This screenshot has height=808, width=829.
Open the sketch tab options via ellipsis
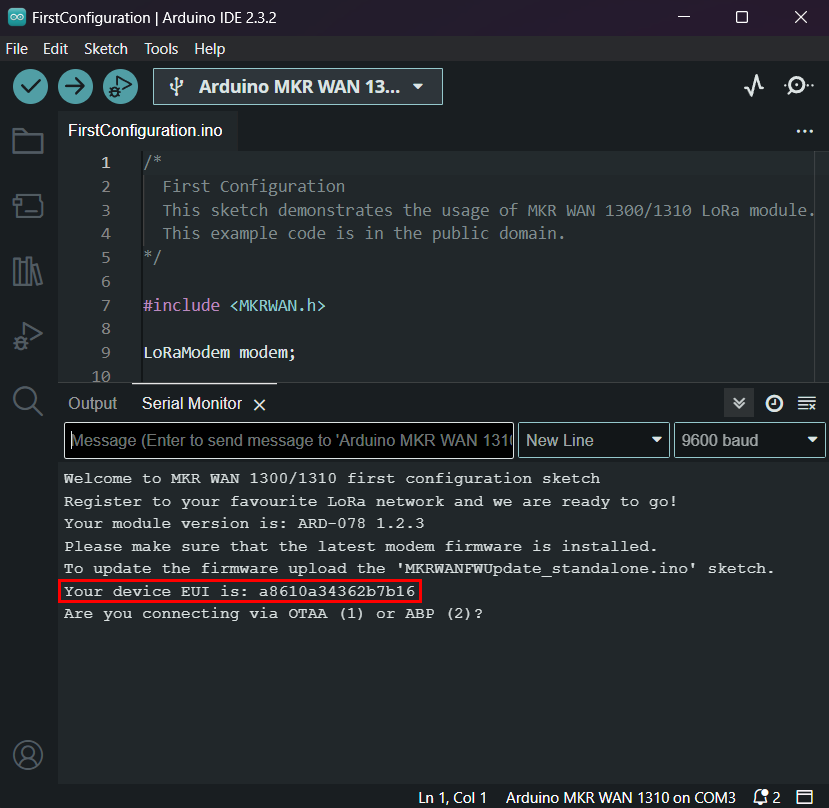[x=805, y=131]
